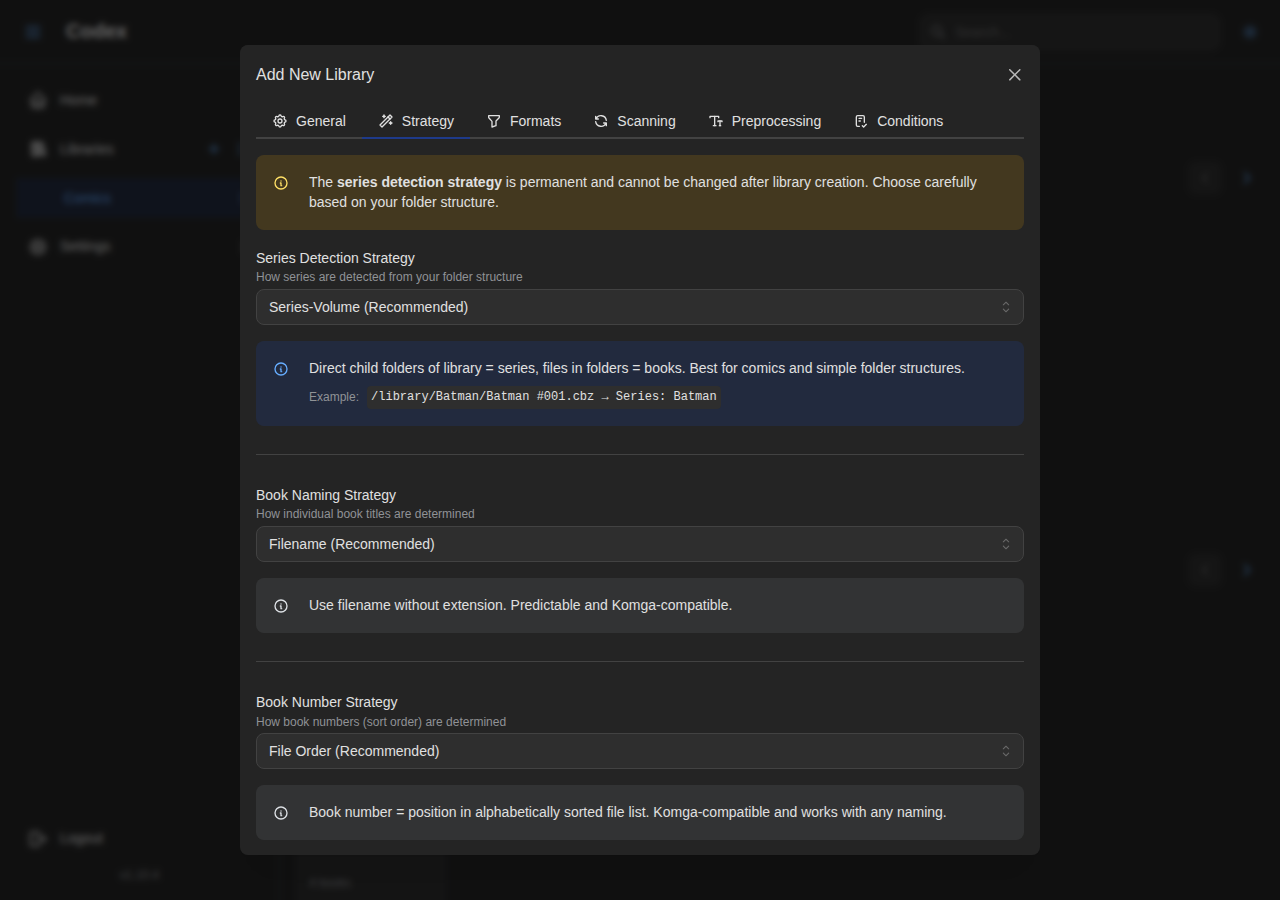Click the blue info icon beside folder description
The height and width of the screenshot is (900, 1280).
click(x=281, y=369)
